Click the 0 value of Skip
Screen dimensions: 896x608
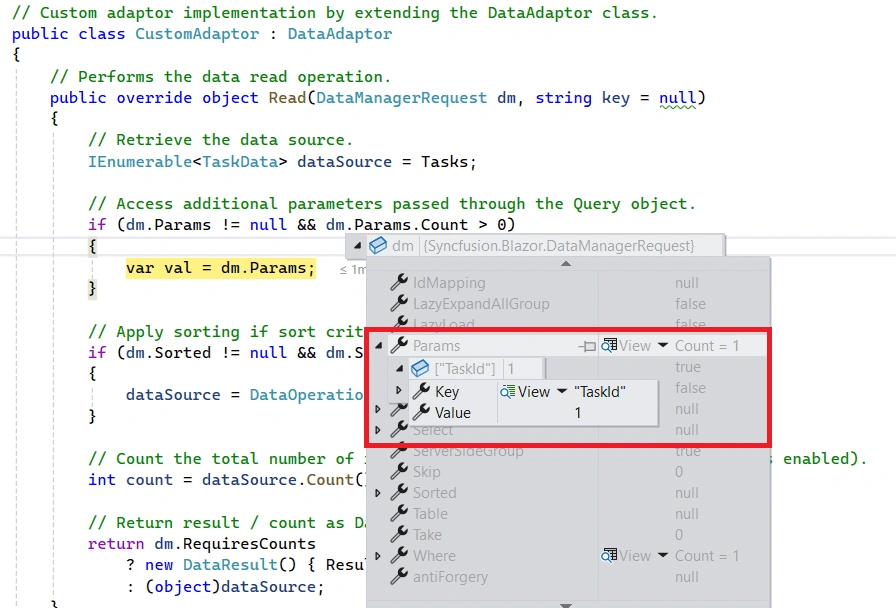click(678, 471)
